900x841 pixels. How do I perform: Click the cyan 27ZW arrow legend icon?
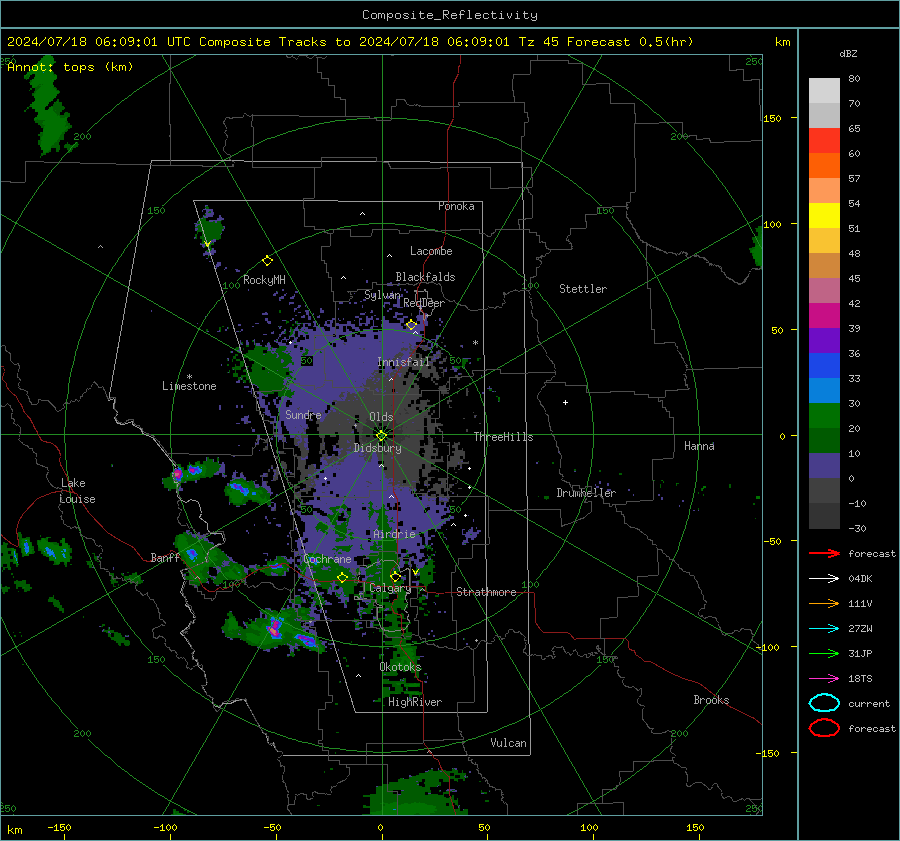(824, 629)
